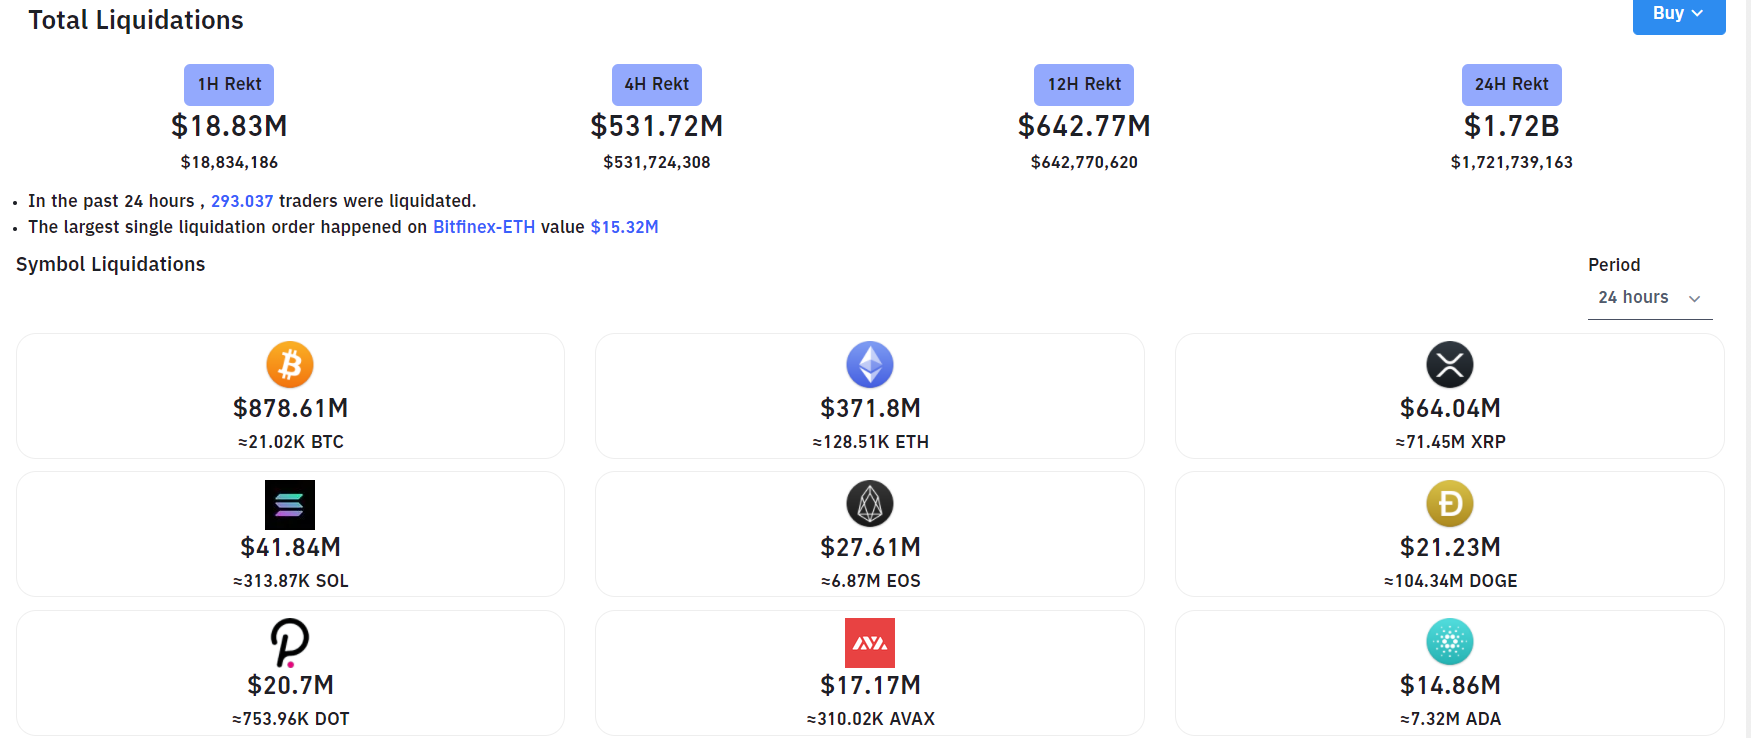Click the $642.77M 12H total
Screen dimensions: 1751x738
pos(1084,126)
